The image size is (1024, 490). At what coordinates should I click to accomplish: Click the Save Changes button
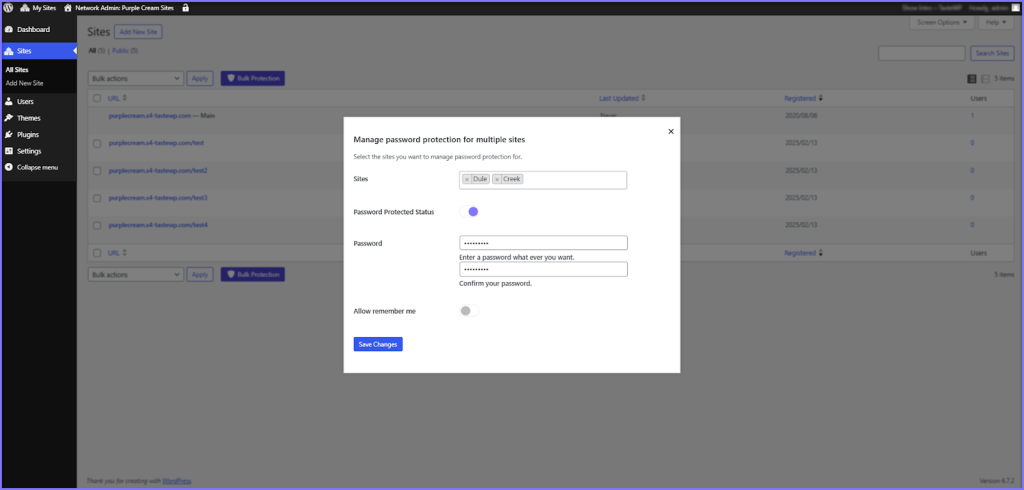[x=378, y=344]
